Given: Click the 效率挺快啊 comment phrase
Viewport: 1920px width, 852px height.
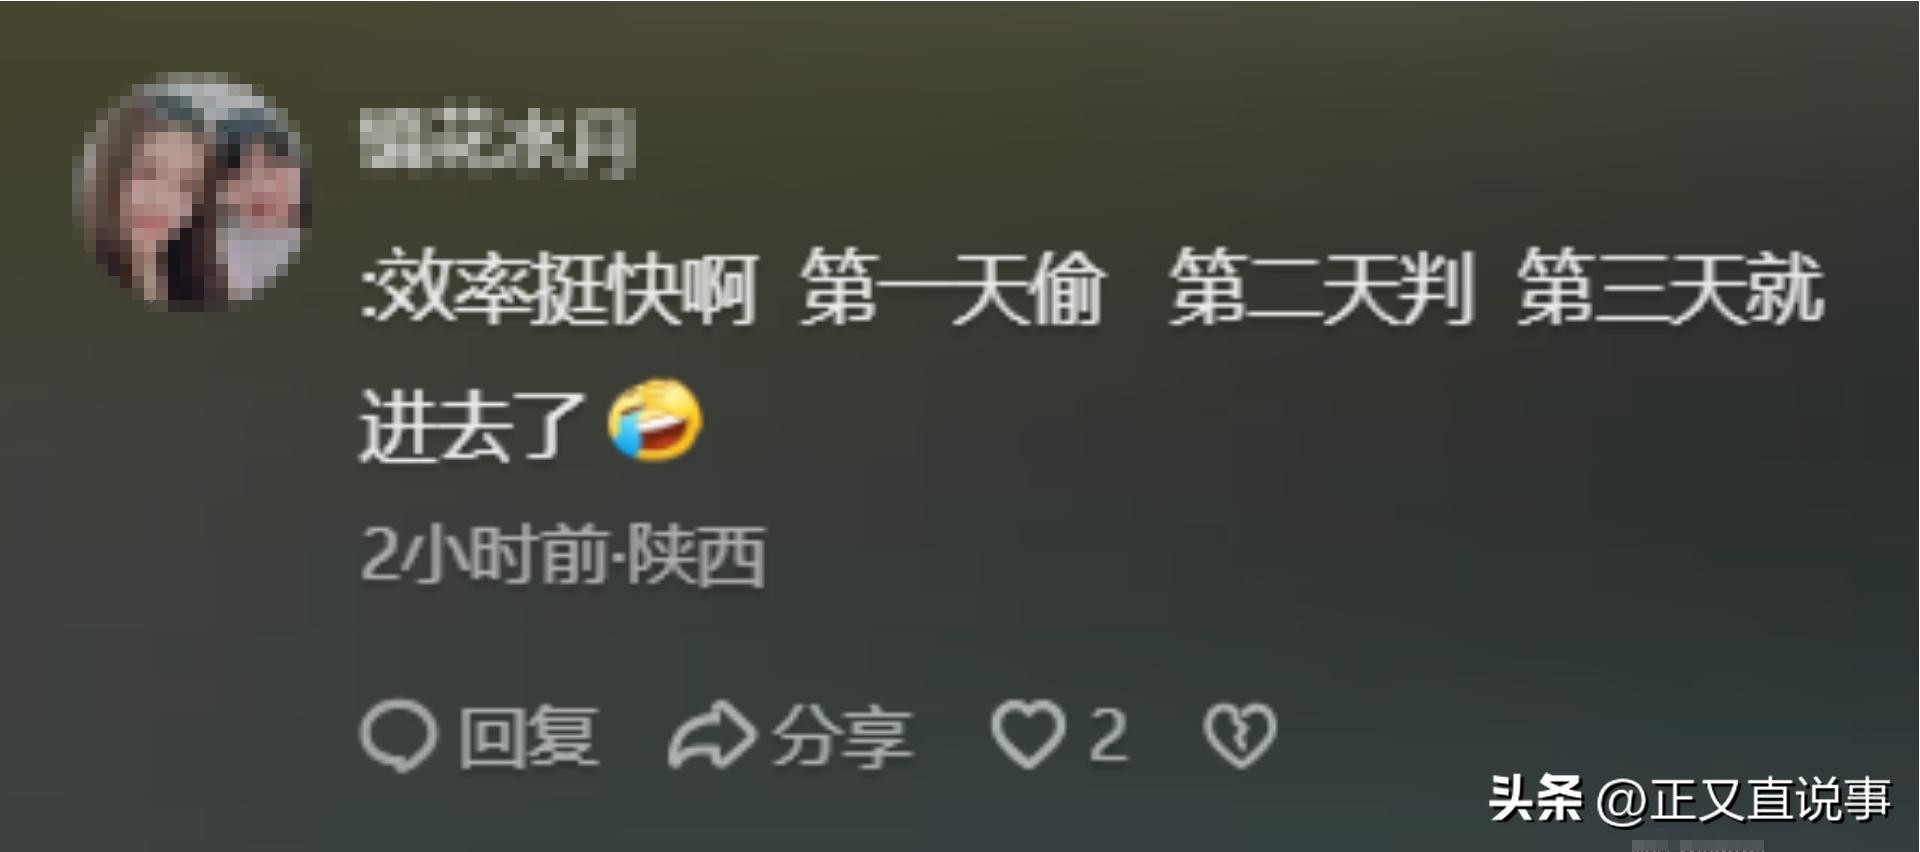Looking at the screenshot, I should (x=568, y=289).
